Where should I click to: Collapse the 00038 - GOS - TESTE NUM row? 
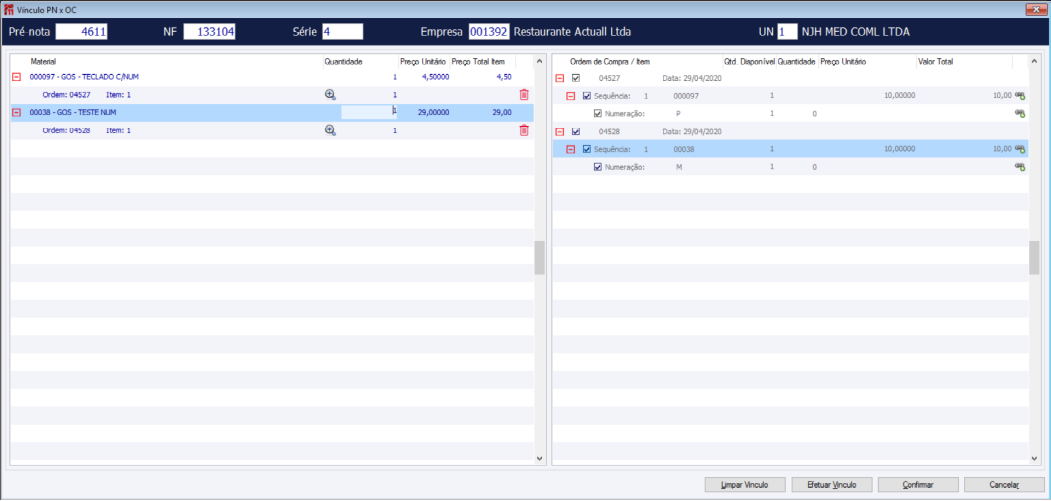coord(17,113)
